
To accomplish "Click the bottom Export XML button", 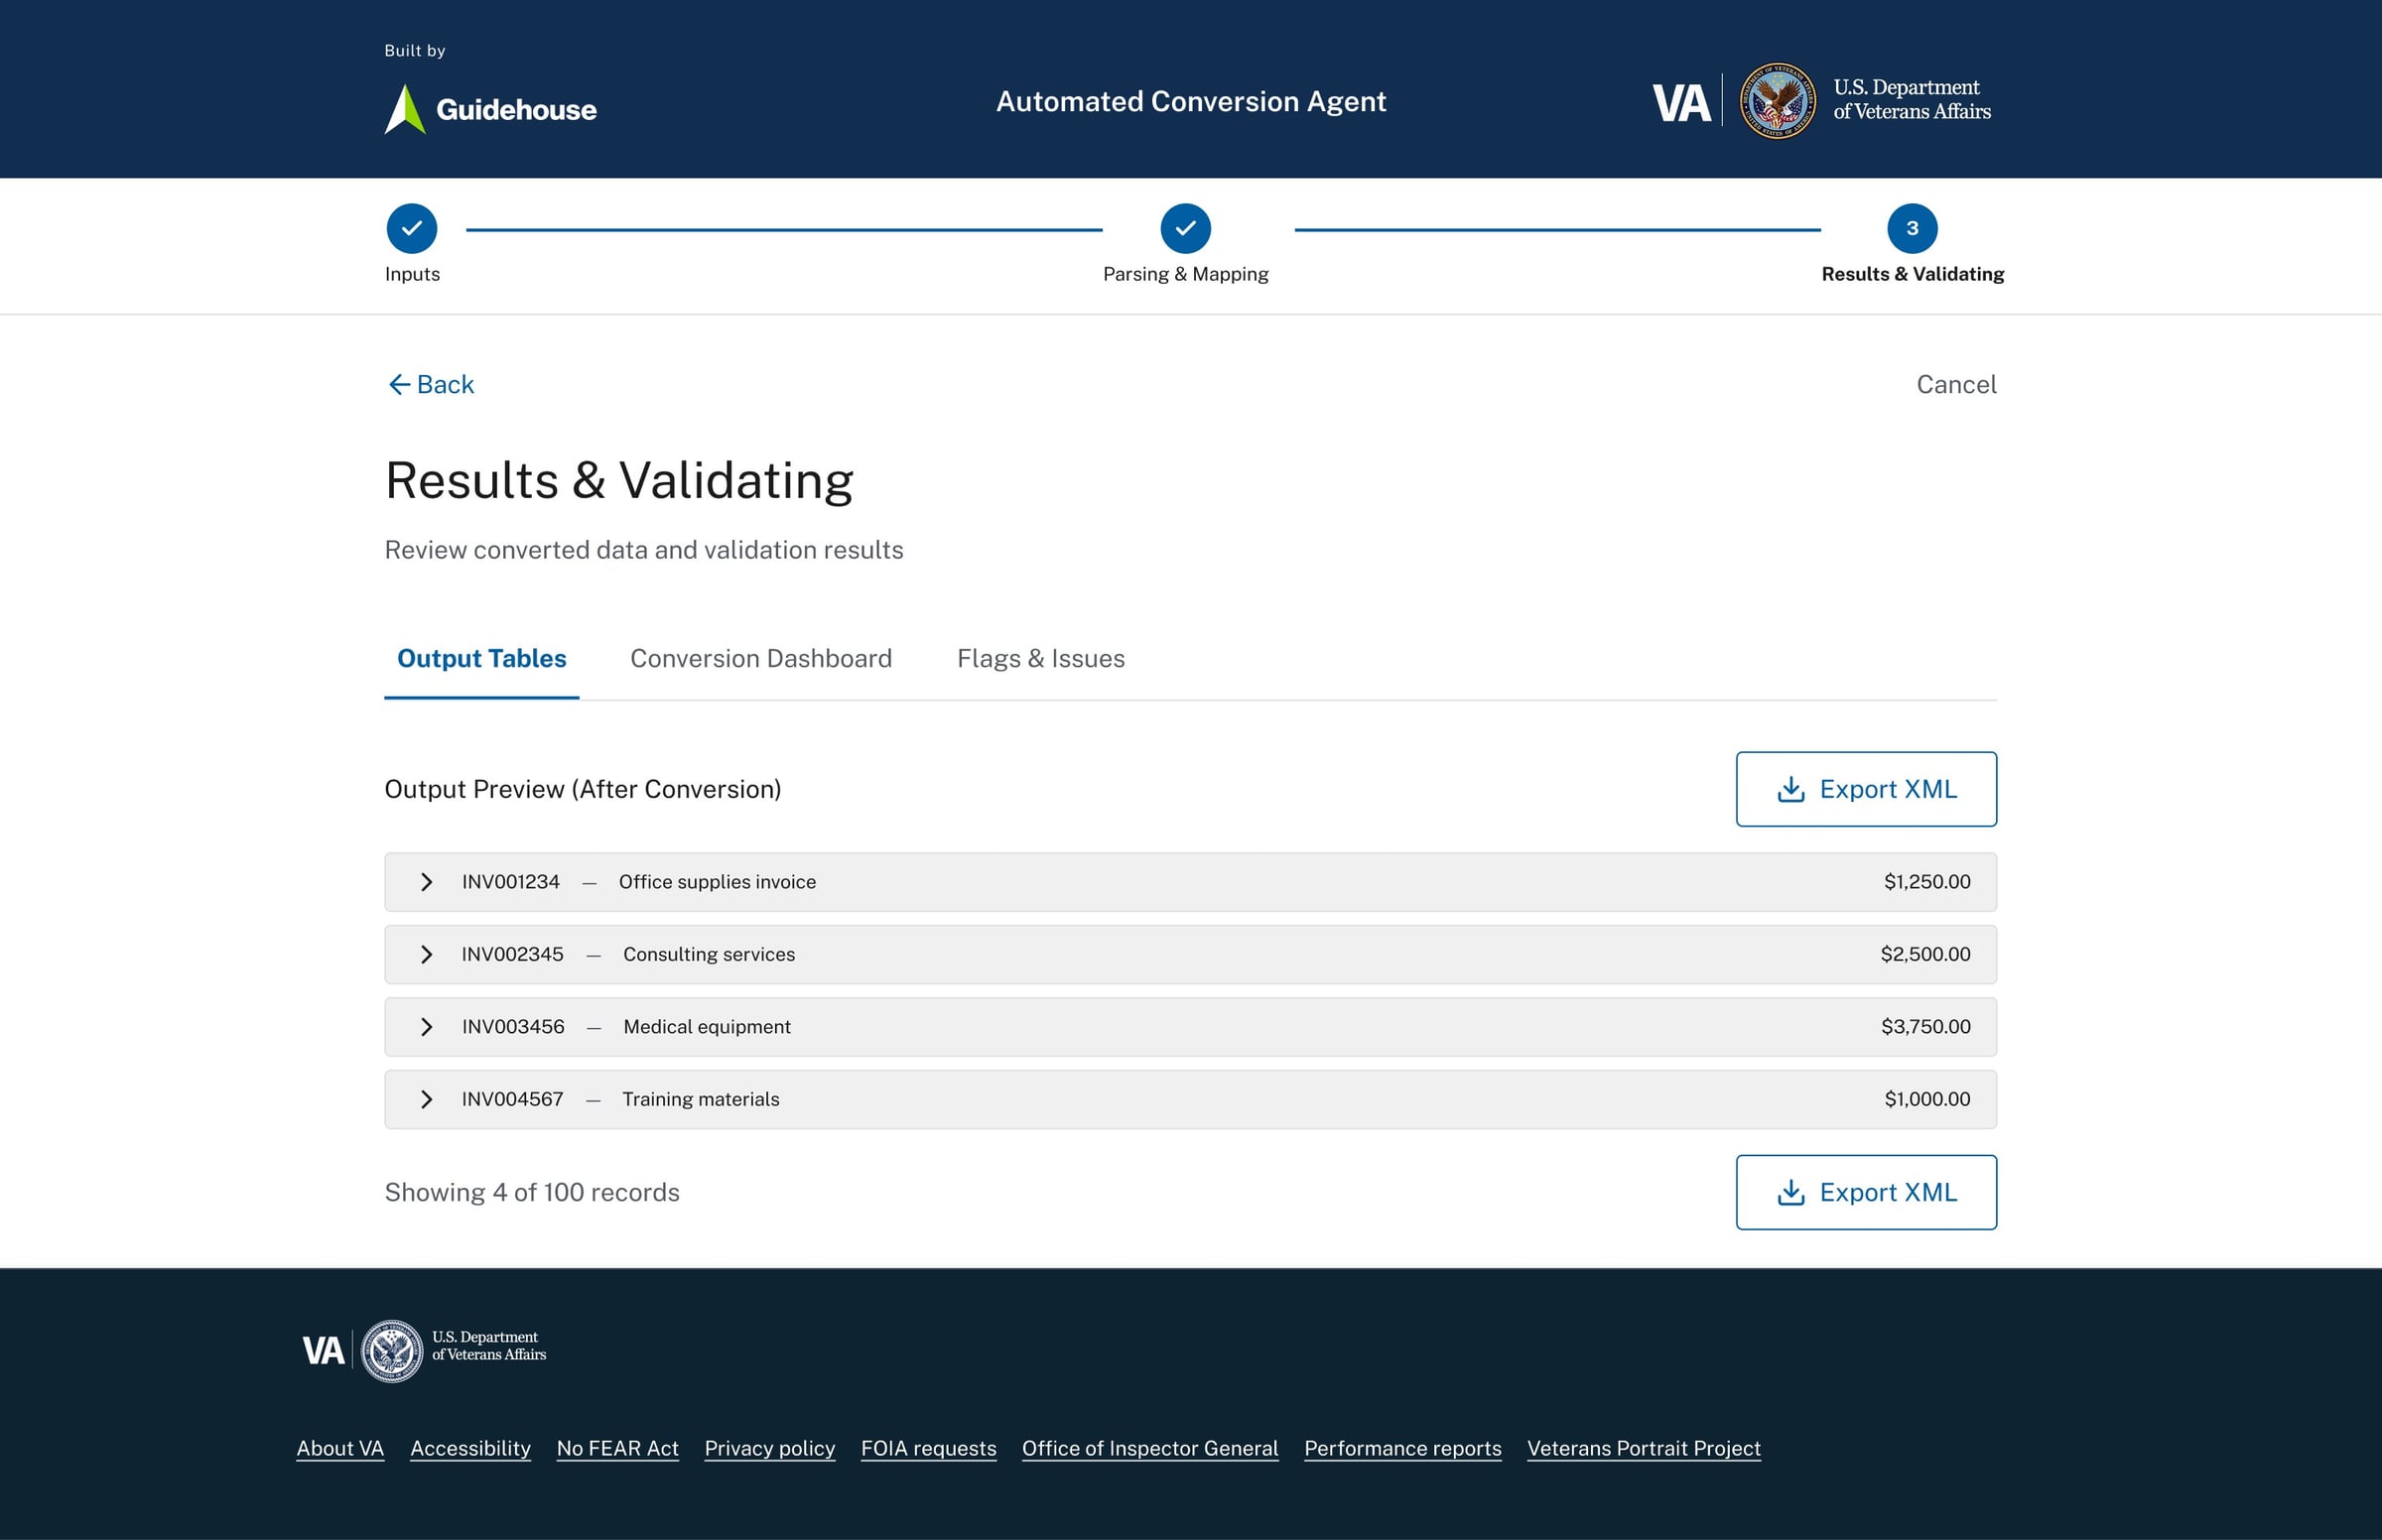I will 1865,1192.
